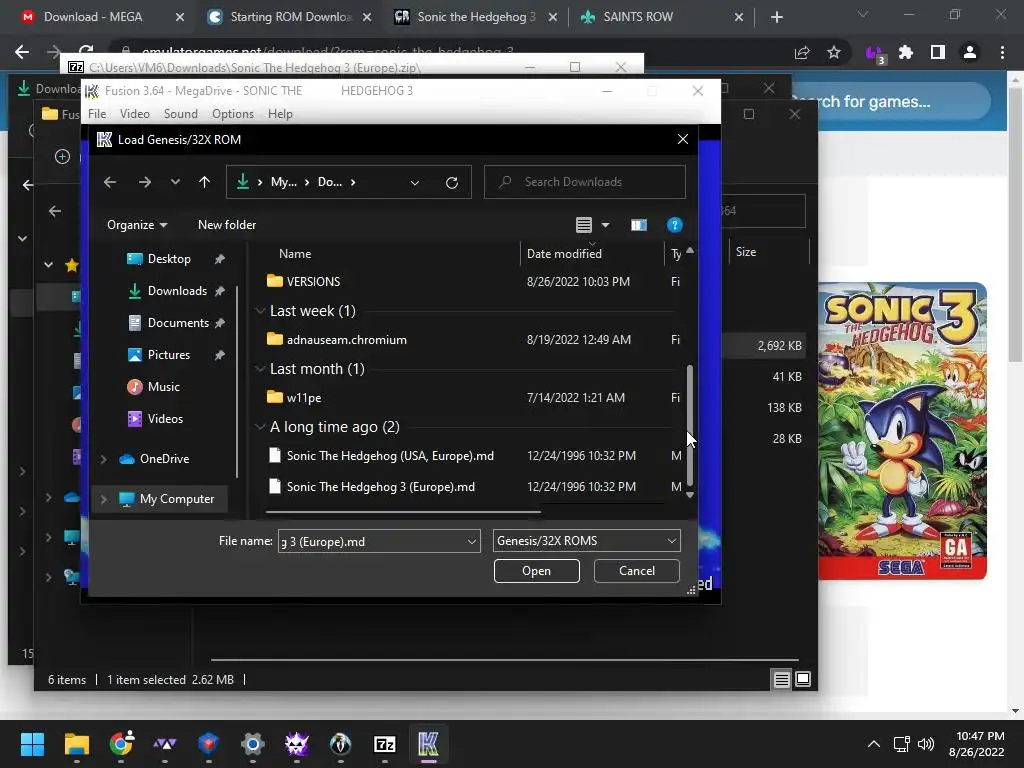Open the Fusion File menu

97,114
